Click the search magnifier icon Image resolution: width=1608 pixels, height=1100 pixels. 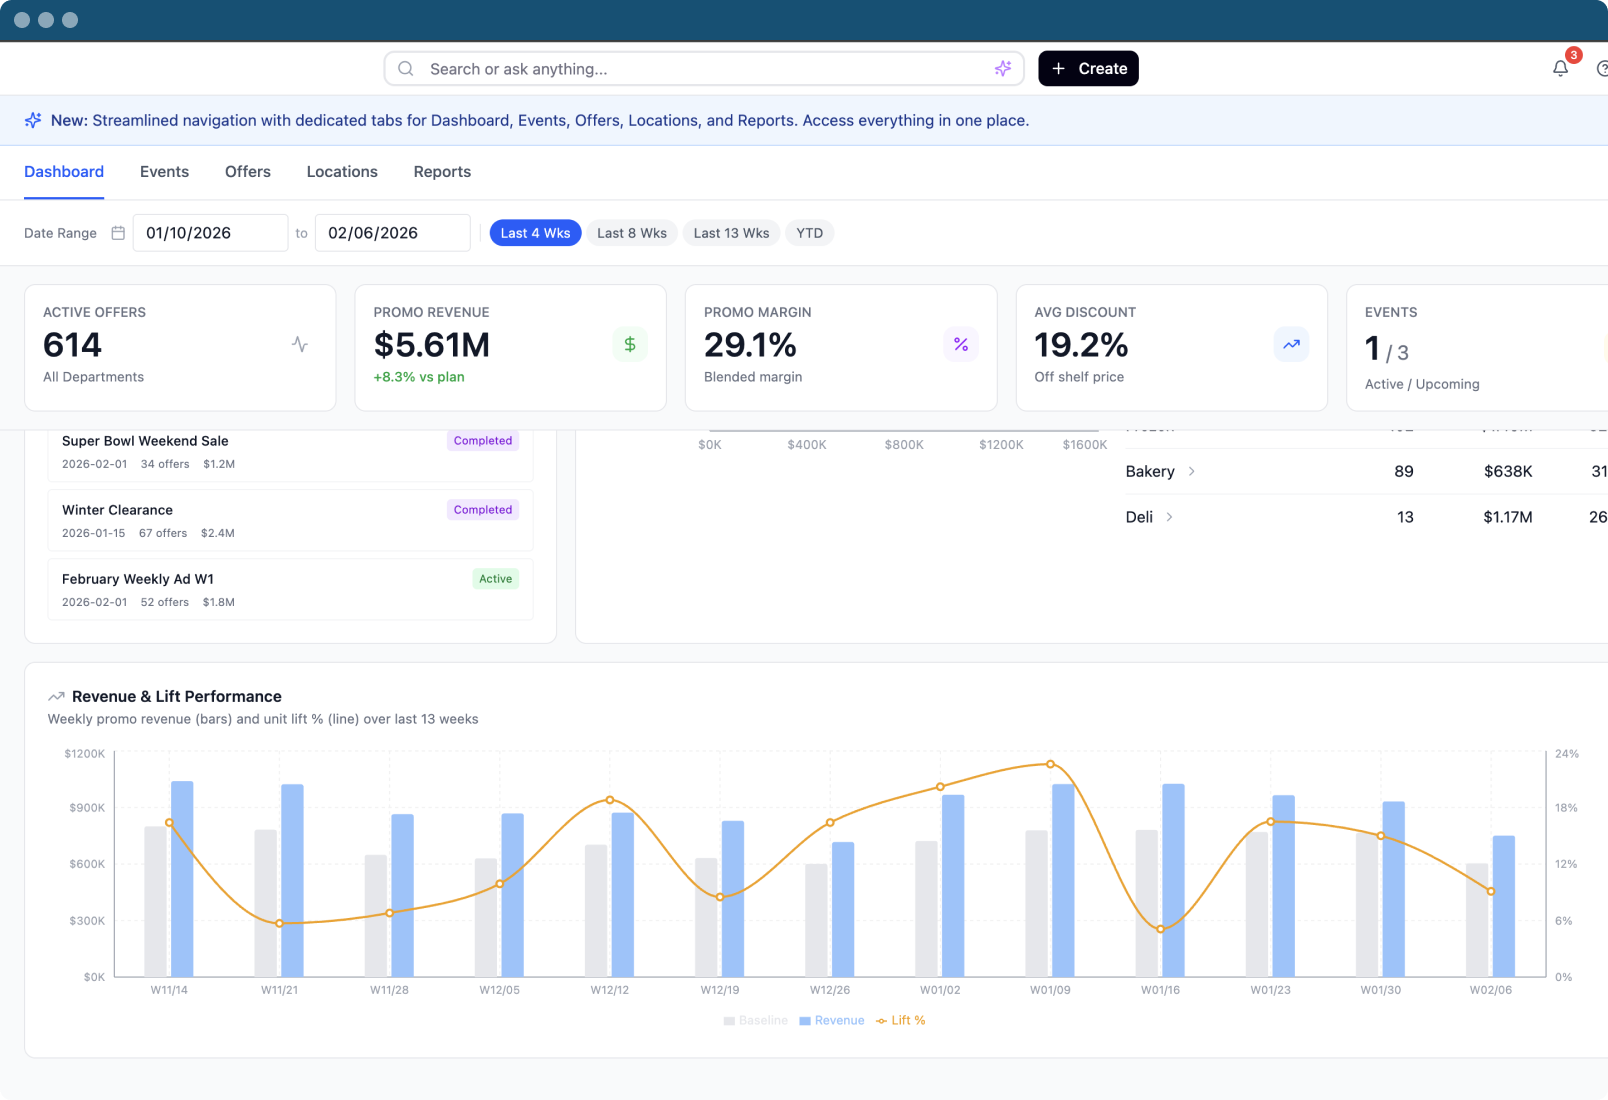tap(406, 68)
